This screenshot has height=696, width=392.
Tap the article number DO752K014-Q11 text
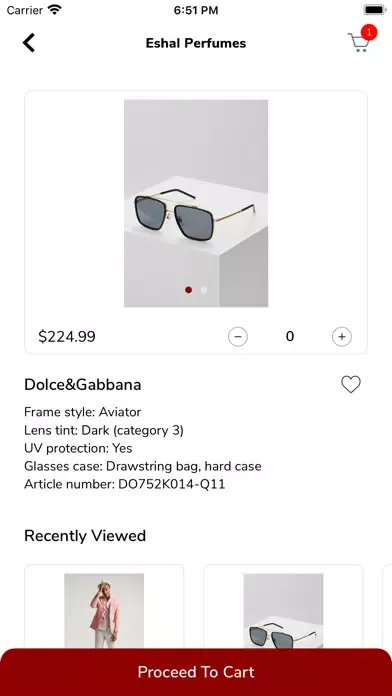pyautogui.click(x=172, y=484)
